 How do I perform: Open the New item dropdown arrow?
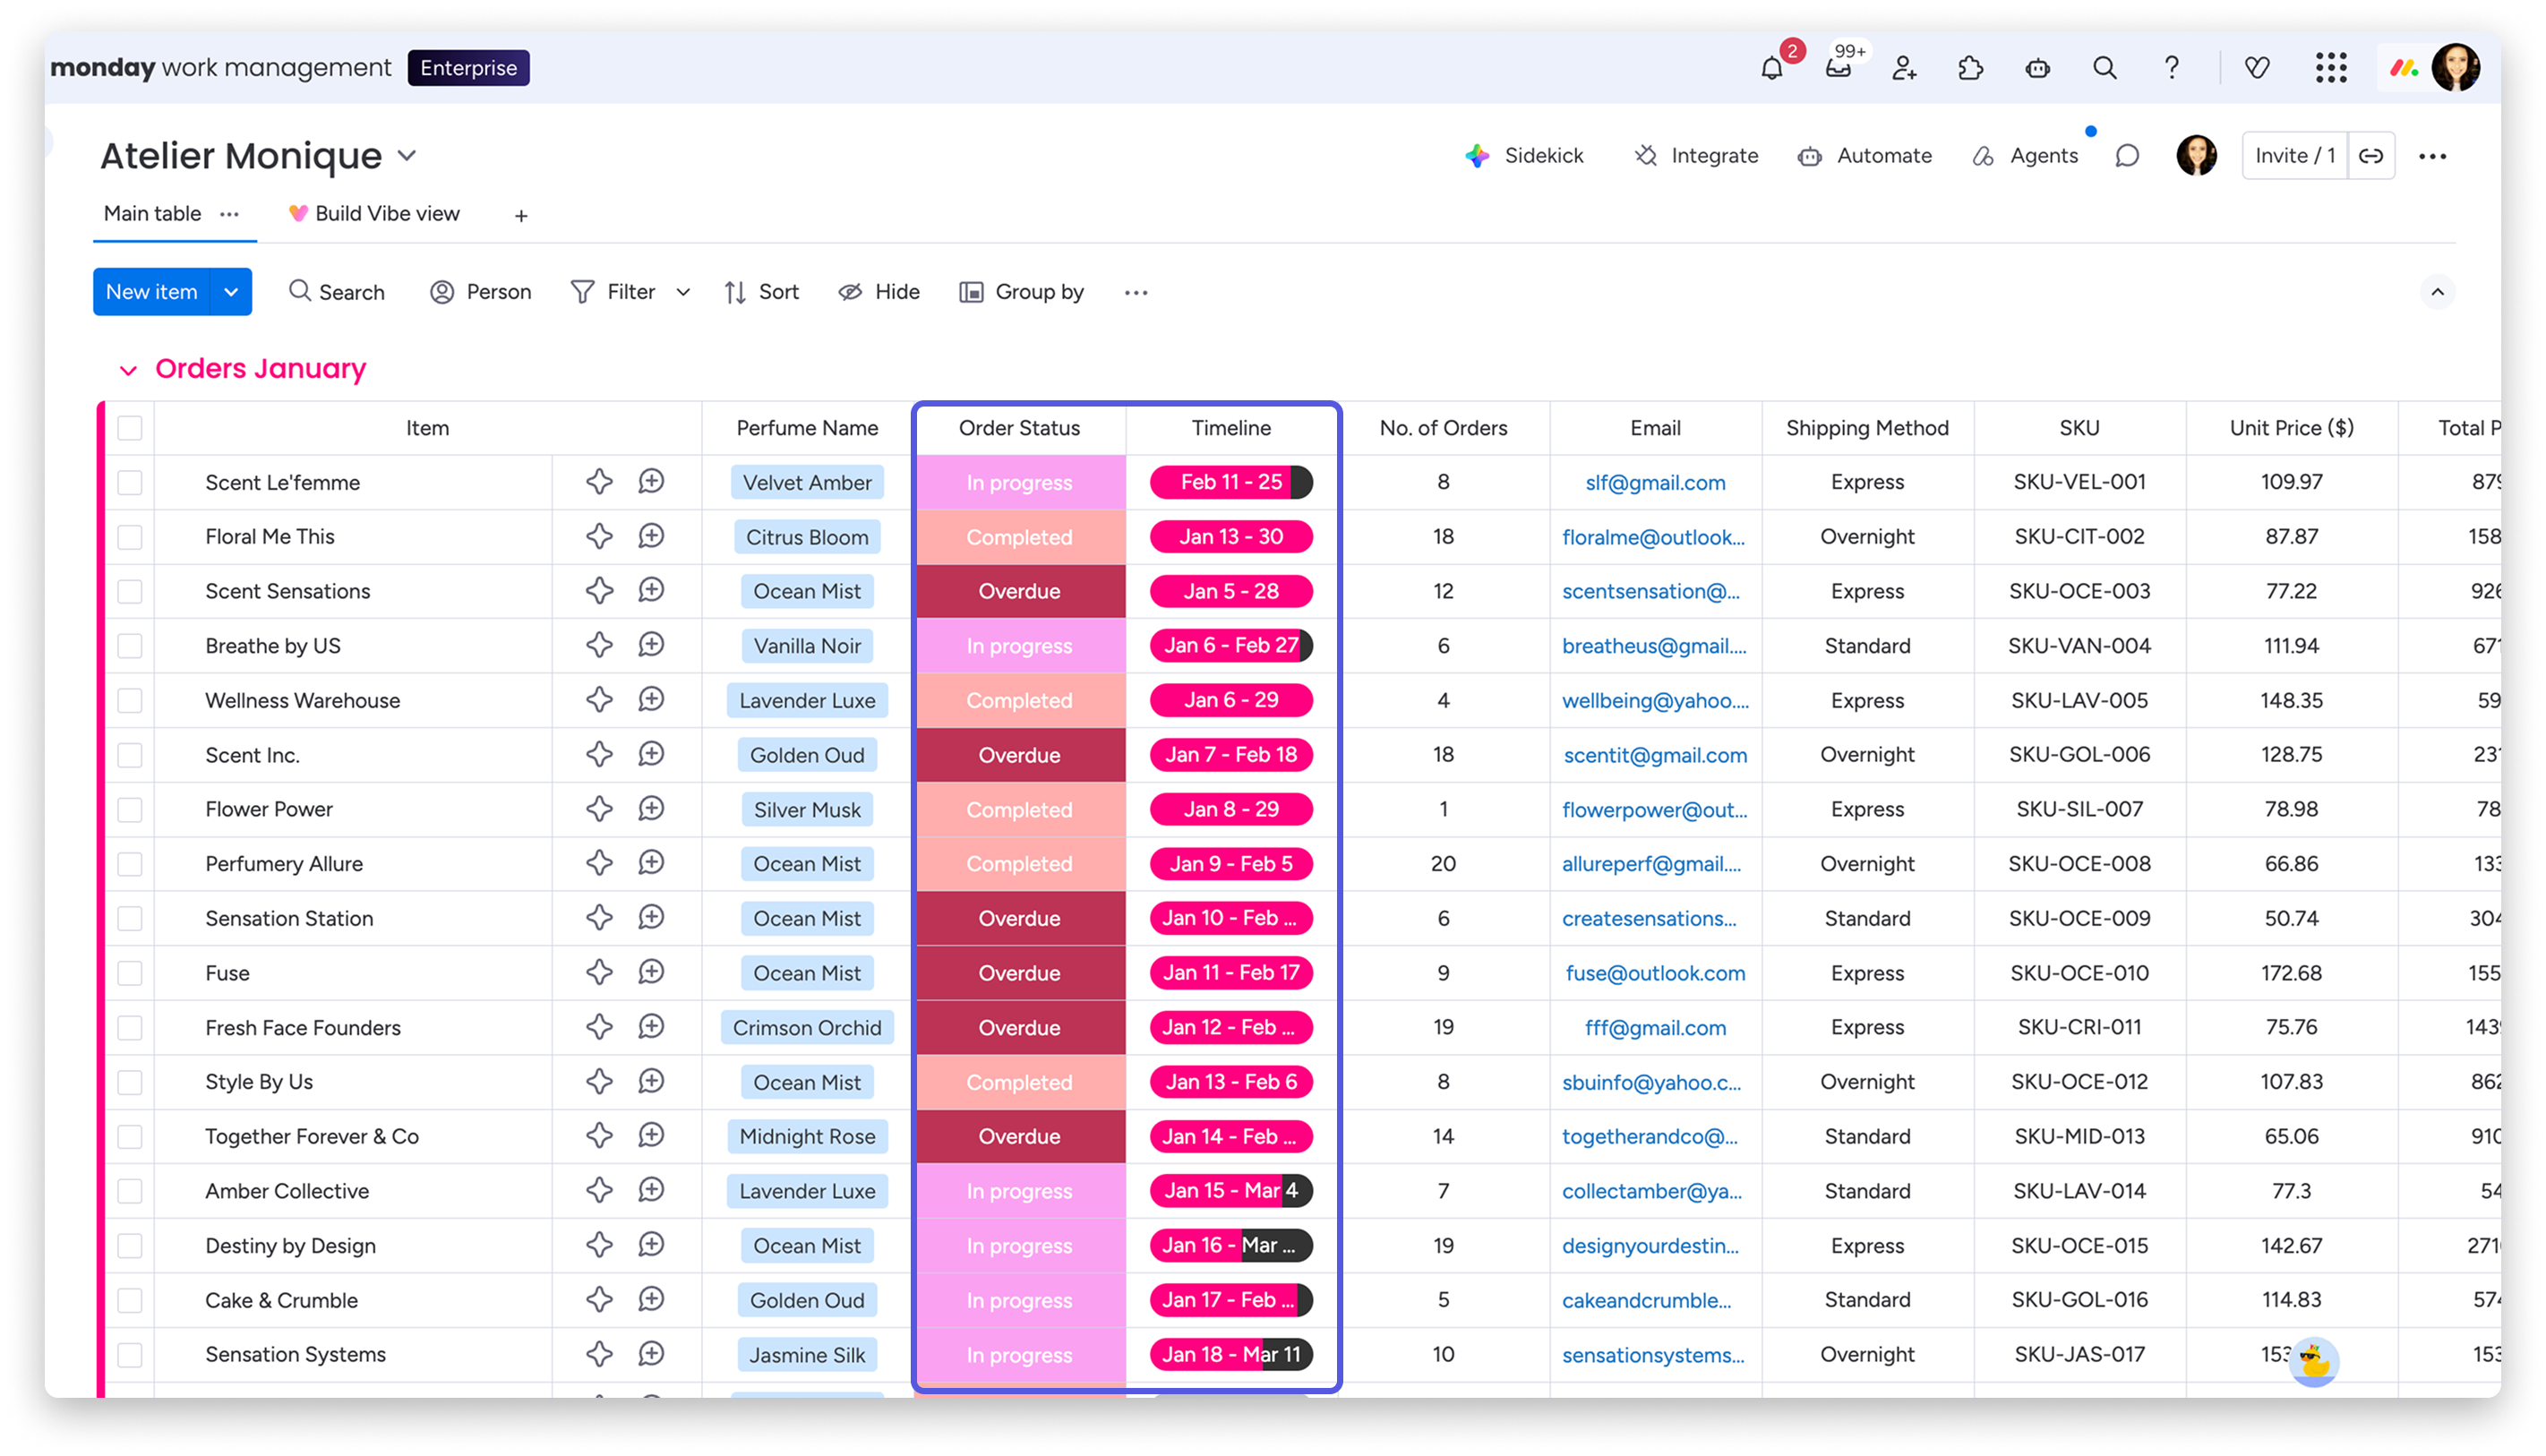tap(231, 292)
